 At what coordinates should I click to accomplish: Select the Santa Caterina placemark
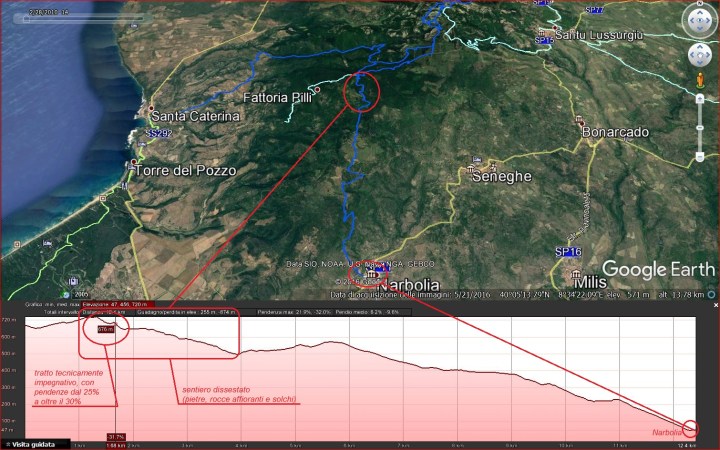[x=152, y=108]
